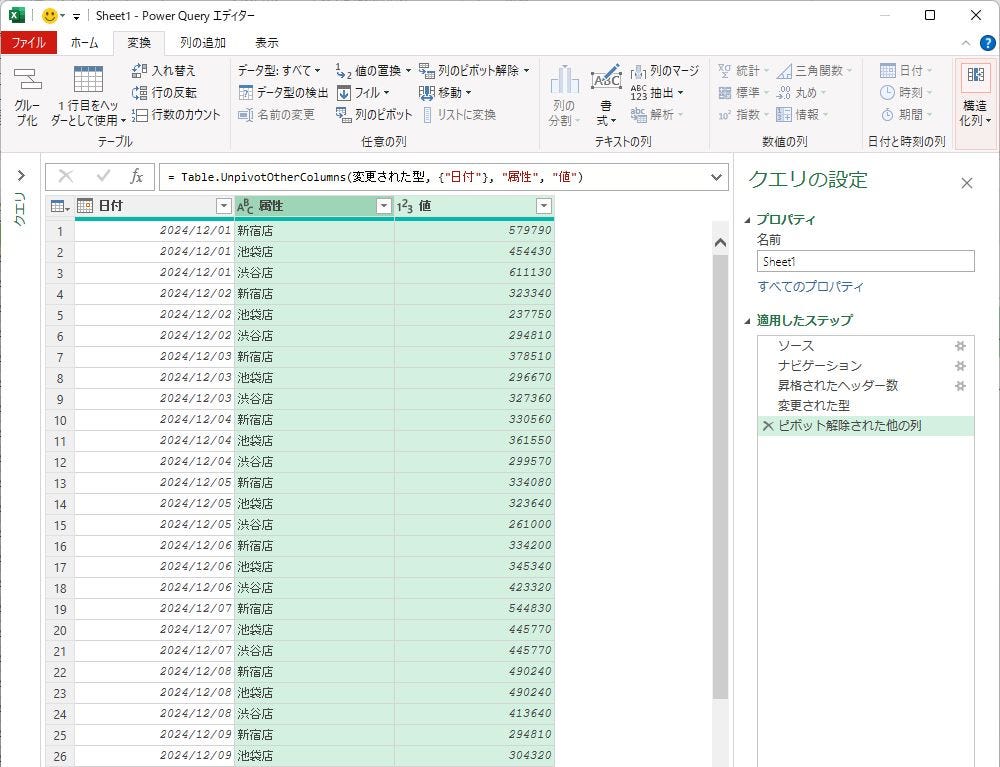Click 列のピボット (Pivot Column) icon
This screenshot has width=1000, height=767.
pos(344,115)
